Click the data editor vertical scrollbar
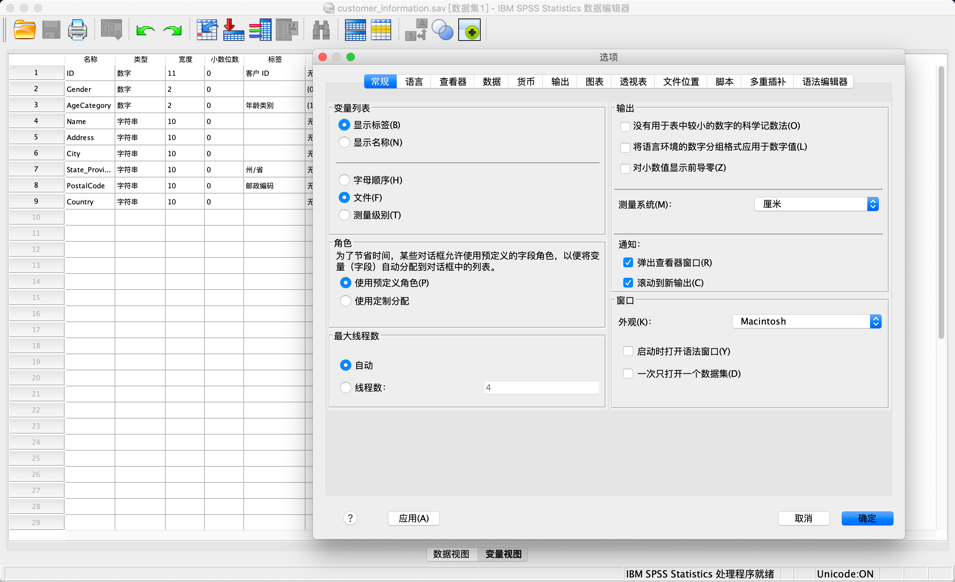 [941, 201]
